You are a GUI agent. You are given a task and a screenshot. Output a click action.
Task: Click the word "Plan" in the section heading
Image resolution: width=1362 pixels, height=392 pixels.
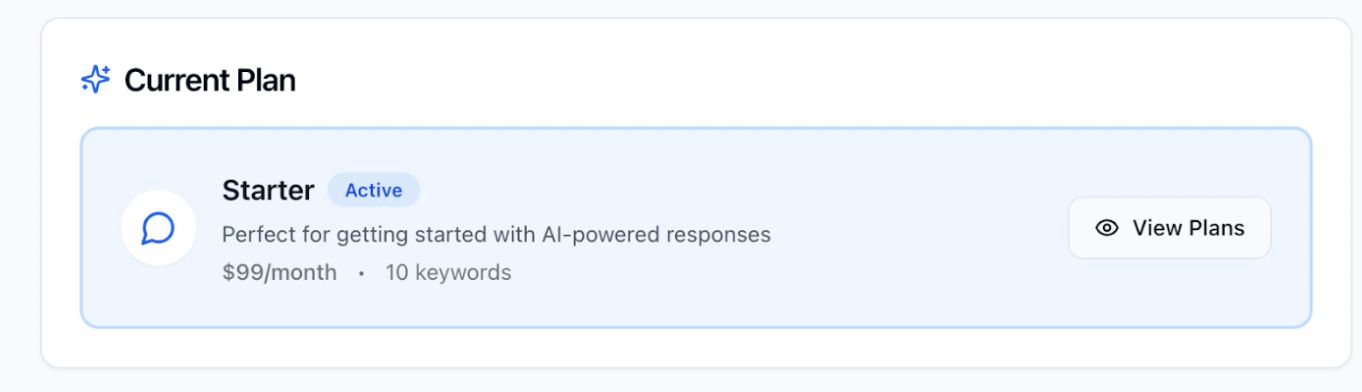tap(266, 80)
